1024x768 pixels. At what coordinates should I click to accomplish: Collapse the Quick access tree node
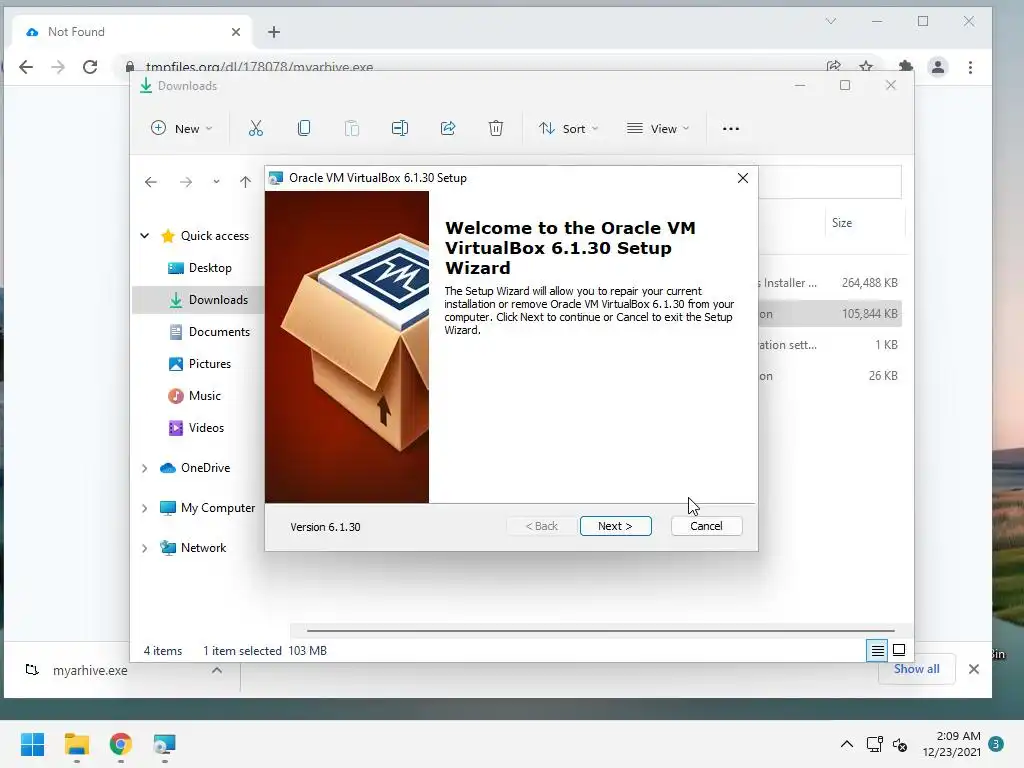tap(145, 236)
